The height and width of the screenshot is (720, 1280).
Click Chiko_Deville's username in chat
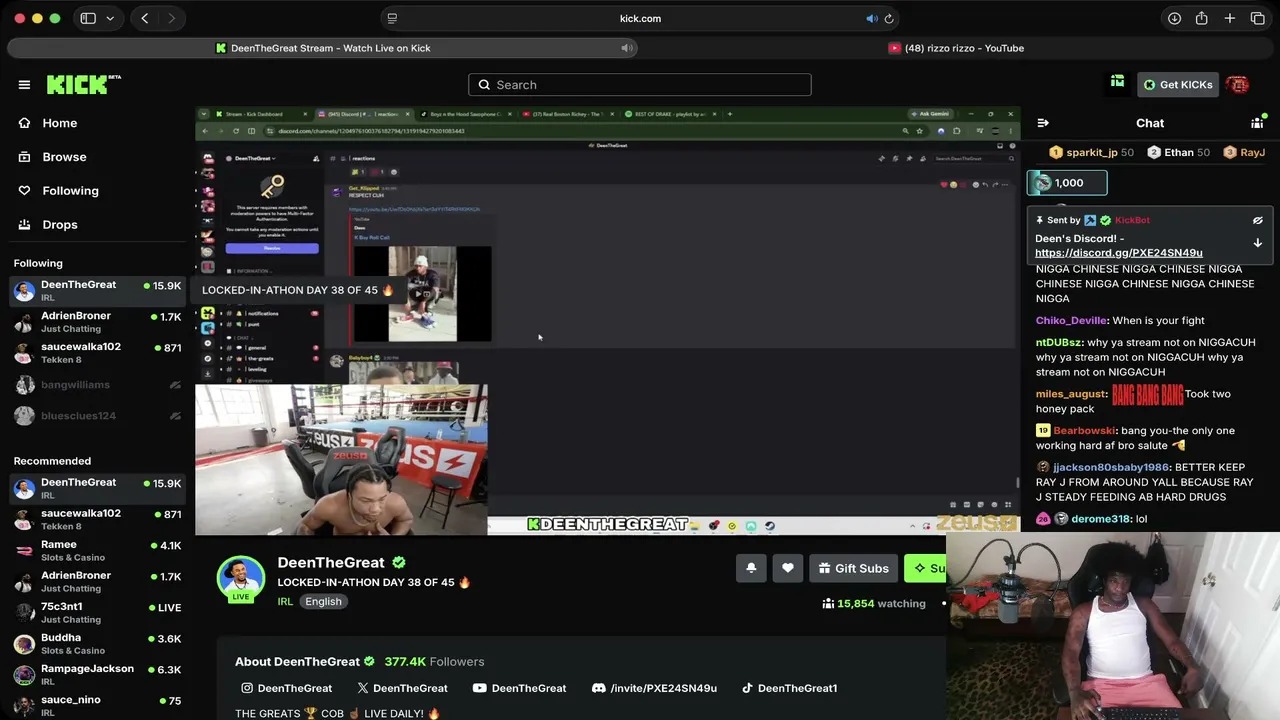(1071, 321)
